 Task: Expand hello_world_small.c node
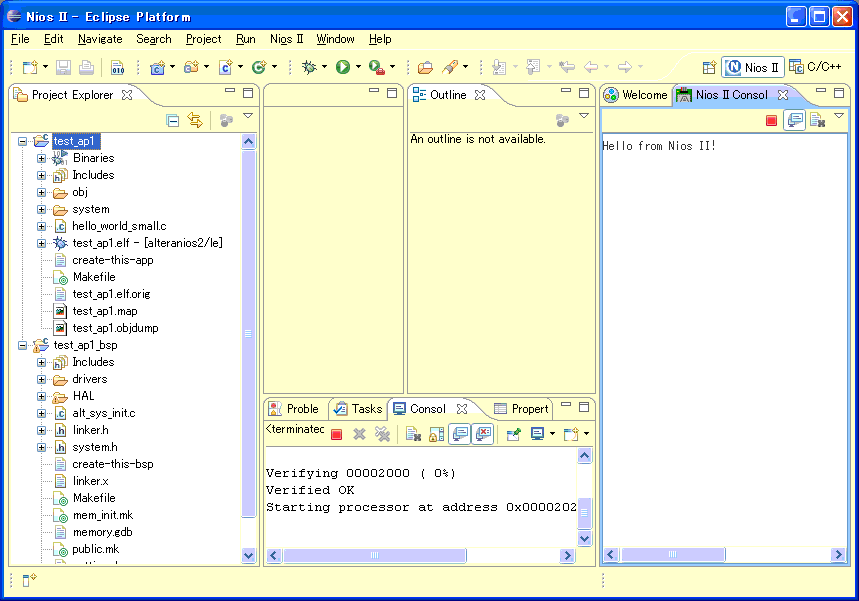click(x=41, y=226)
